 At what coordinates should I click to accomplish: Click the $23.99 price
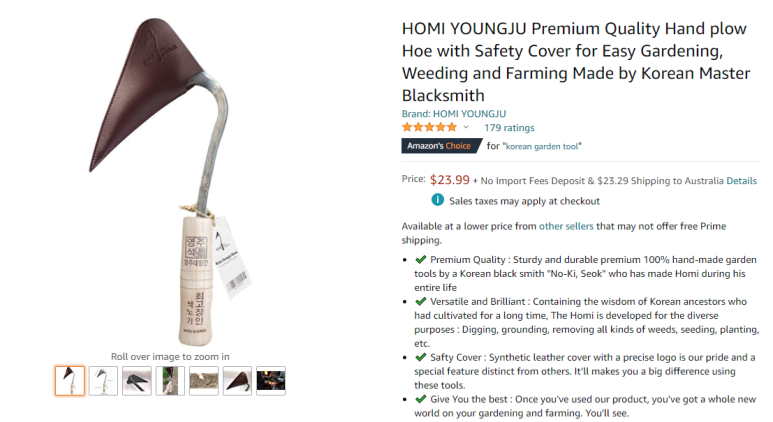tap(449, 180)
